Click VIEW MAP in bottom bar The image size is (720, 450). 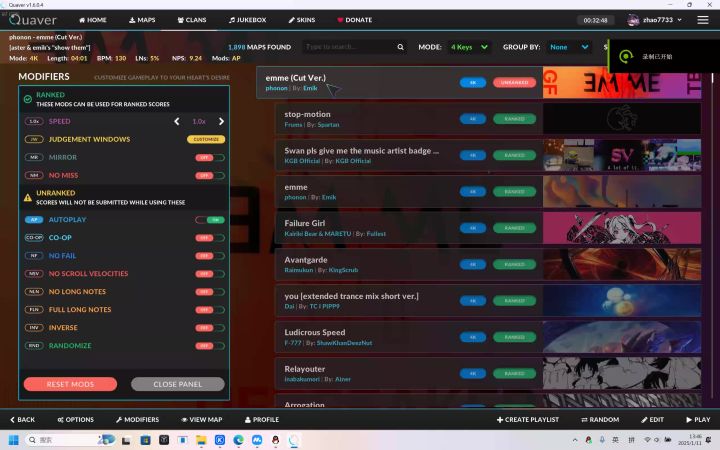202,419
